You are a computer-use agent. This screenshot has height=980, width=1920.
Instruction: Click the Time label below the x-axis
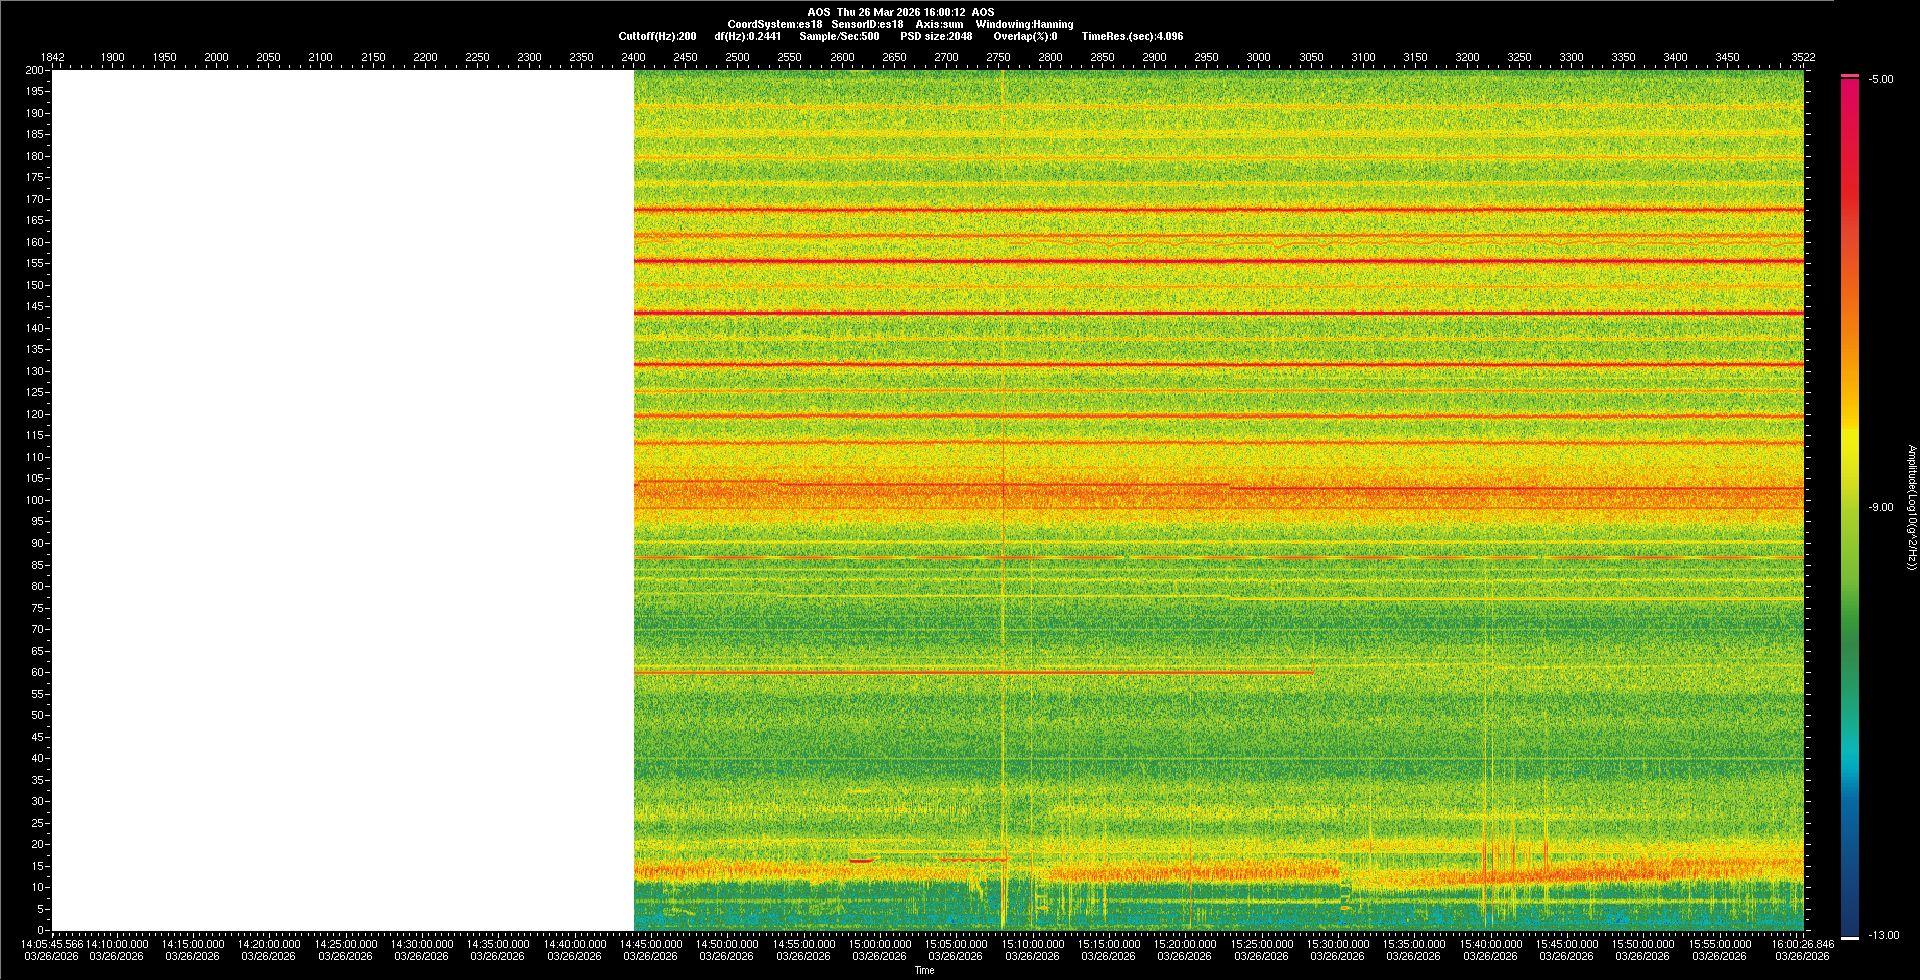[924, 970]
